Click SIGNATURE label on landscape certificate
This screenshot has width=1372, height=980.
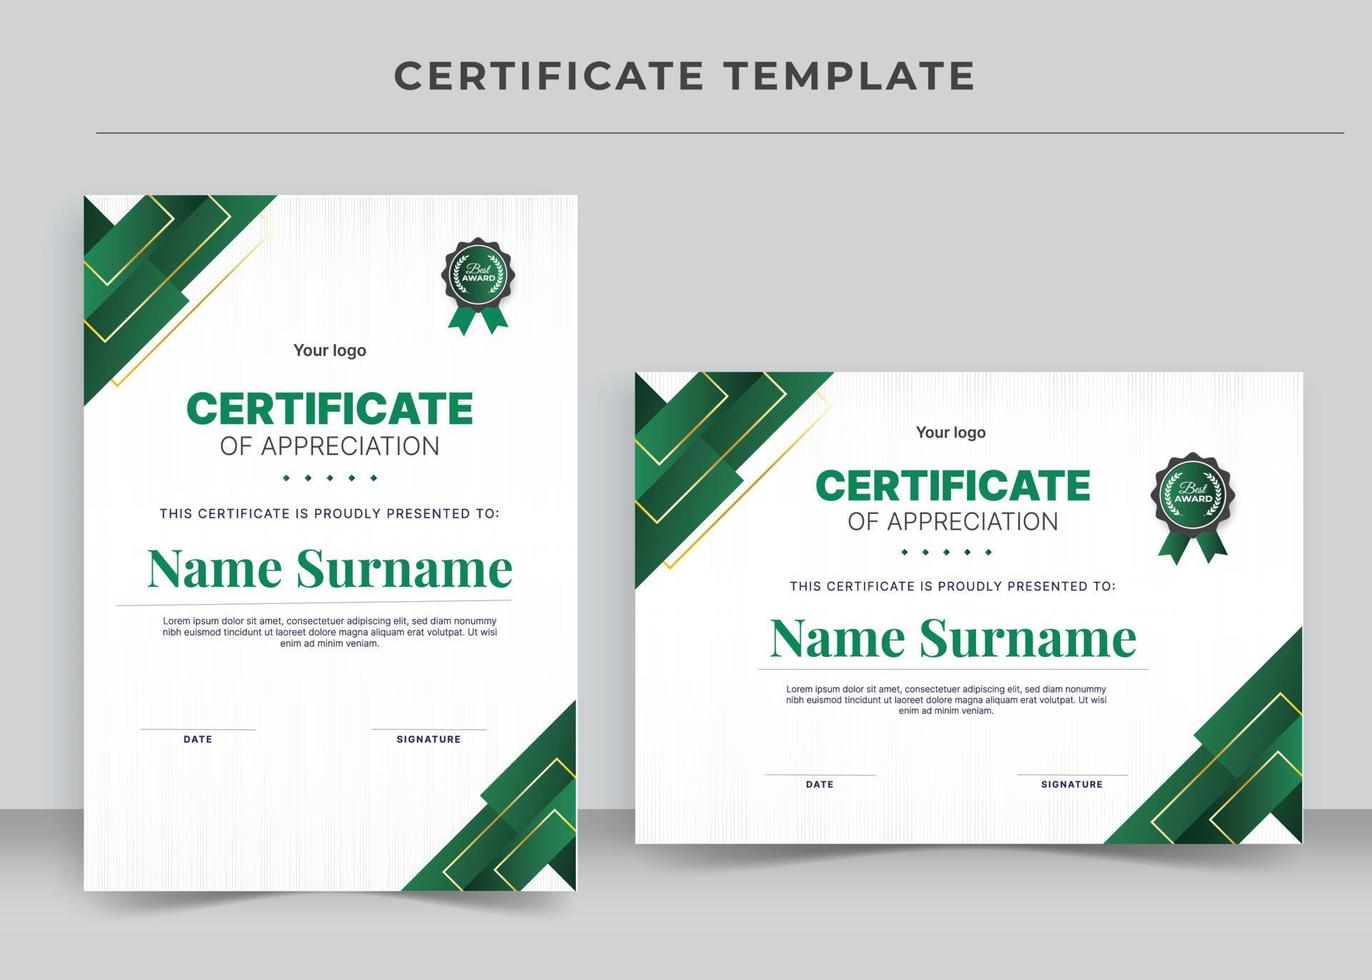tap(1072, 784)
